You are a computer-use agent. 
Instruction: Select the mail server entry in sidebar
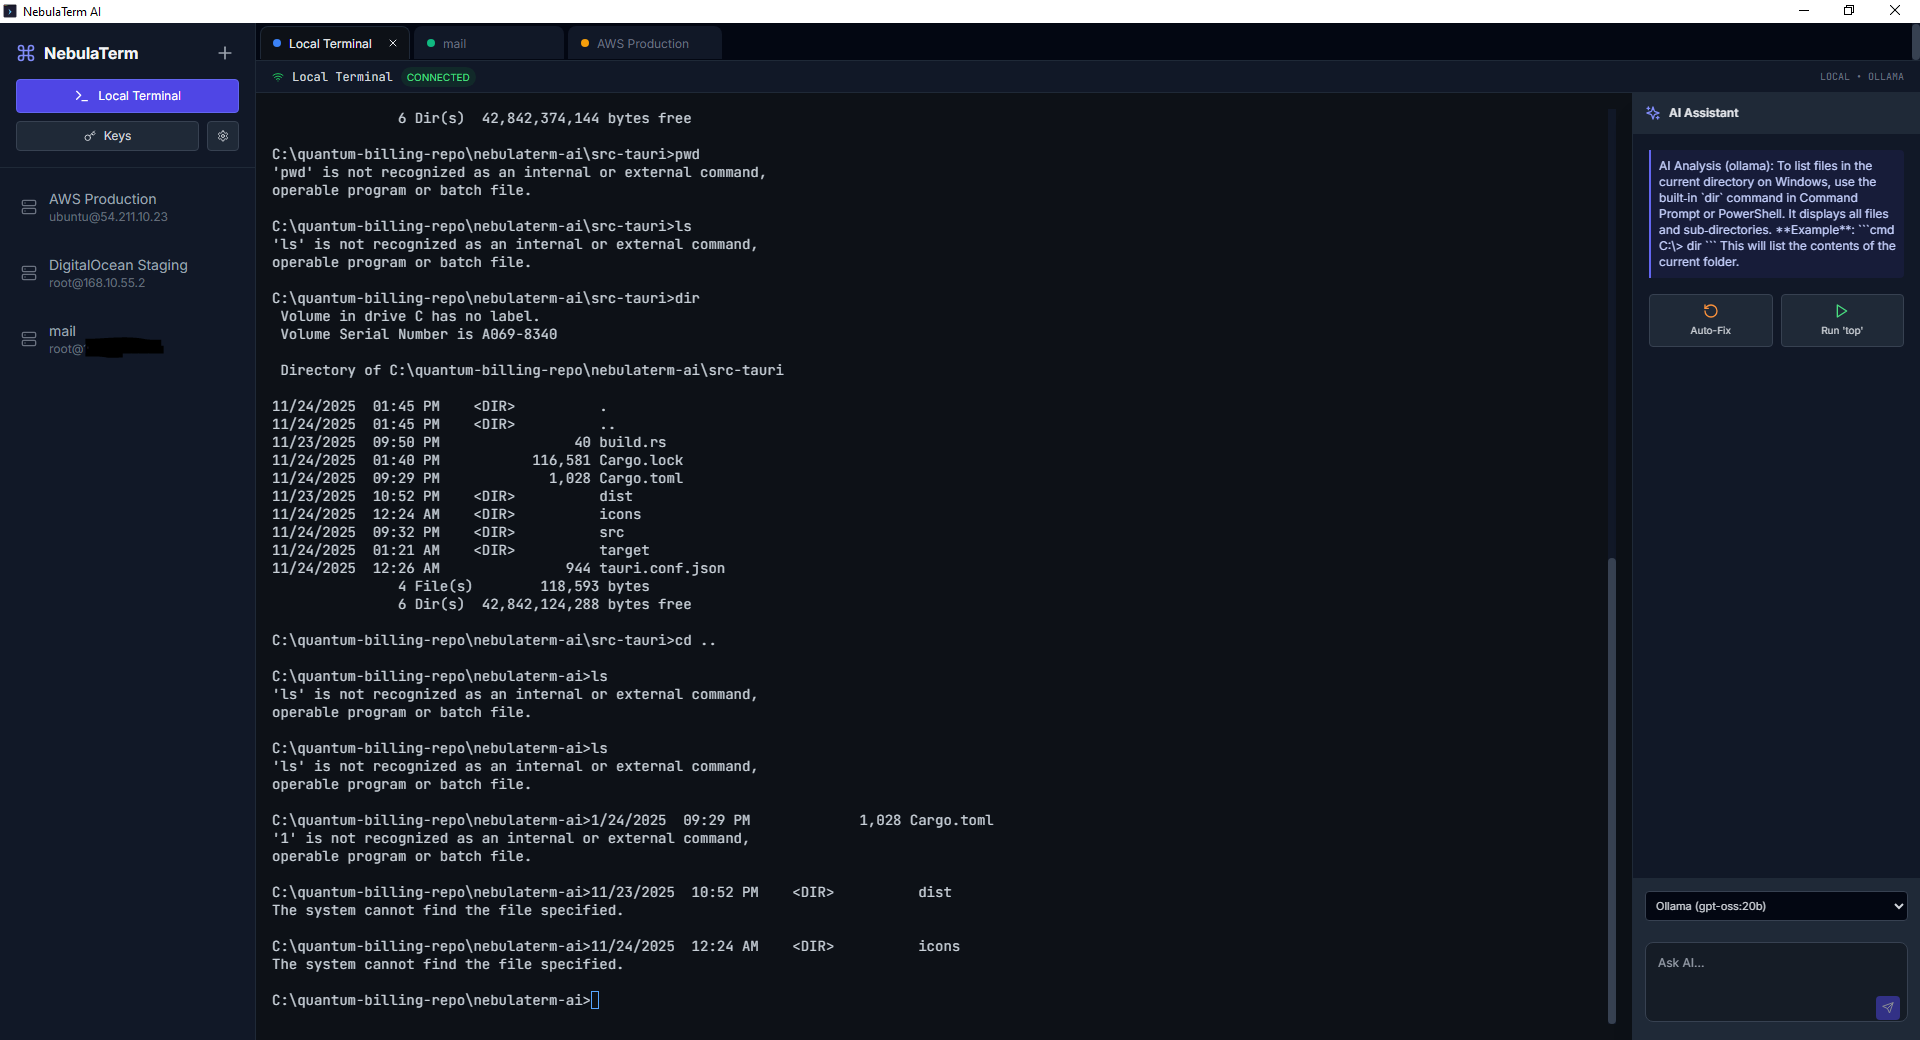click(127, 339)
